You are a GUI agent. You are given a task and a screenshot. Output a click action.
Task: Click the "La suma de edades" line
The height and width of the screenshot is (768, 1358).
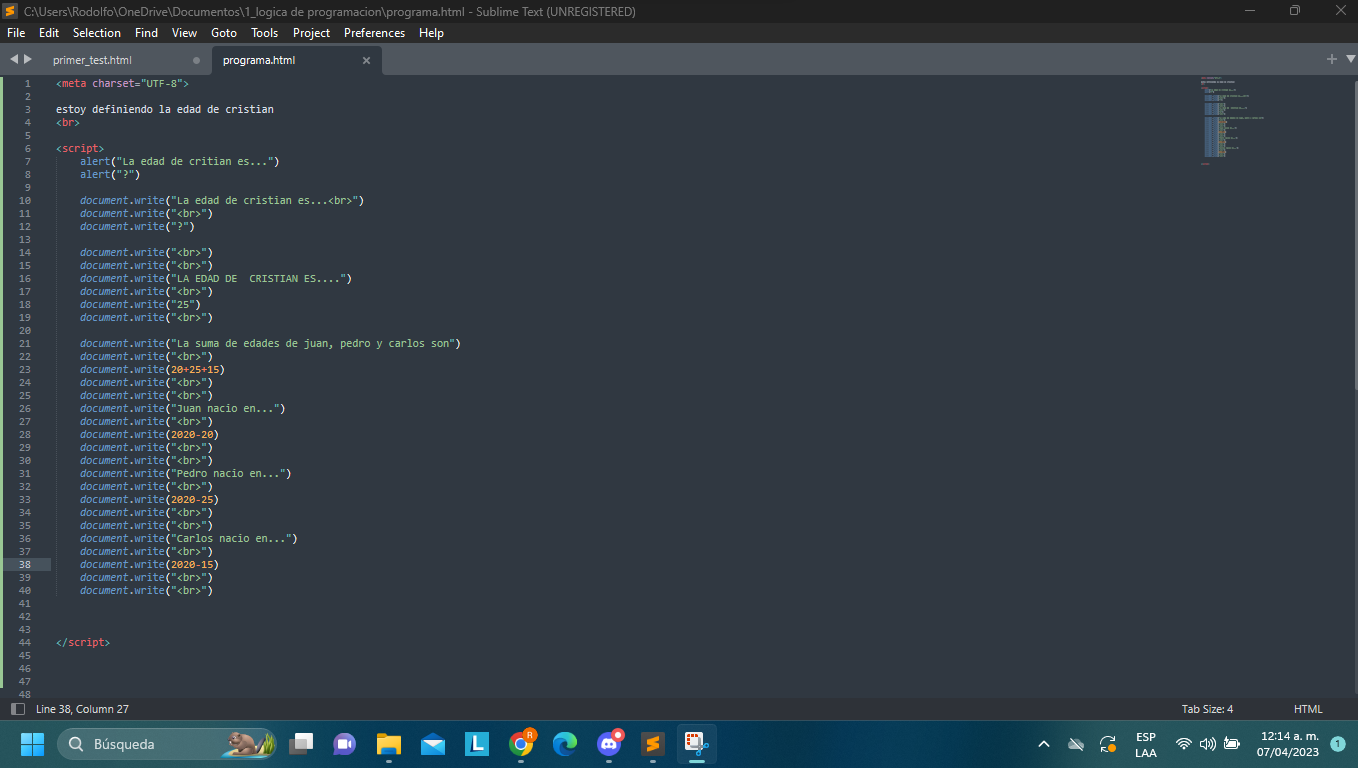270,343
